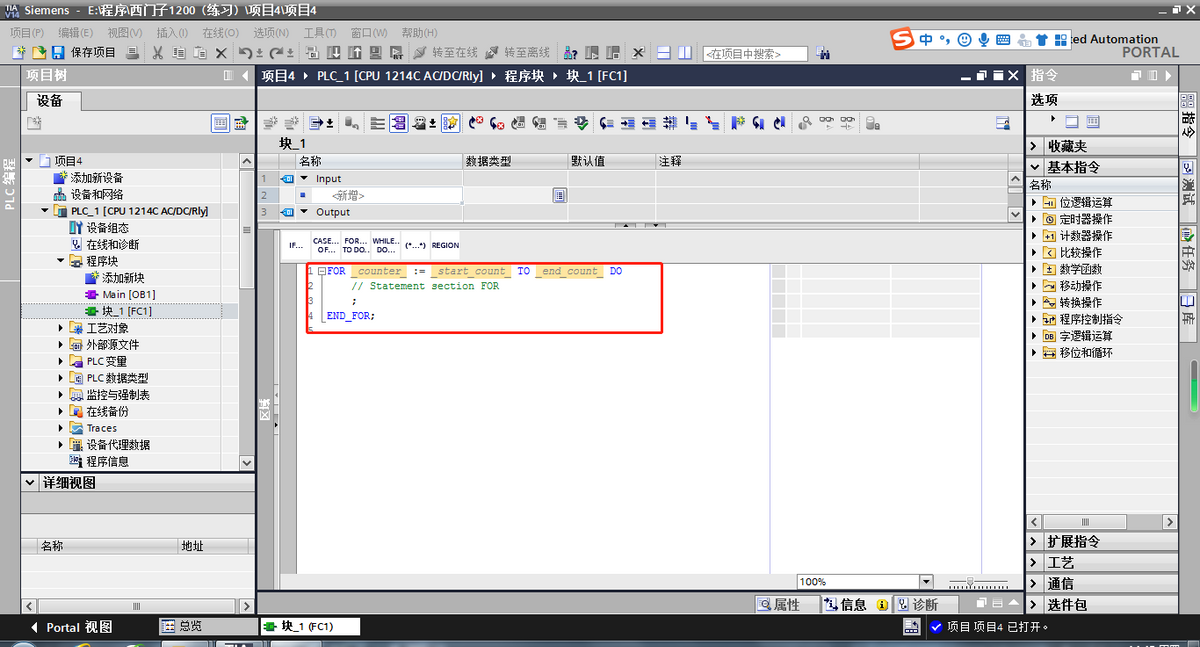Open the 100% zoom level dropdown
1200x647 pixels.
click(x=926, y=582)
